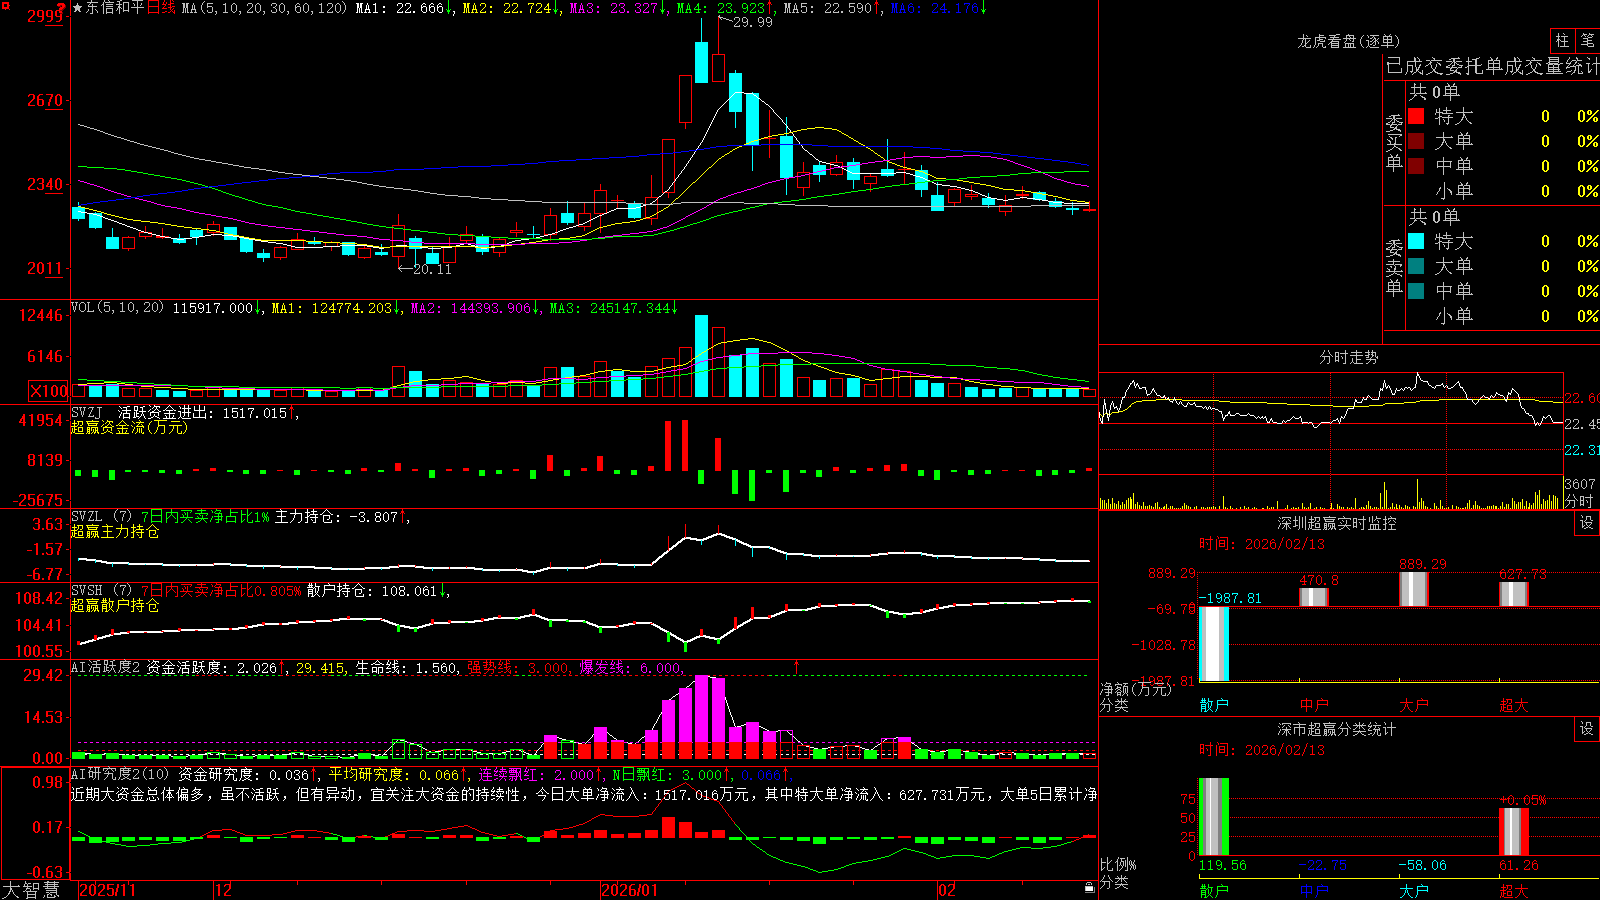Switch order view to 笔 tick mode

pyautogui.click(x=1587, y=40)
